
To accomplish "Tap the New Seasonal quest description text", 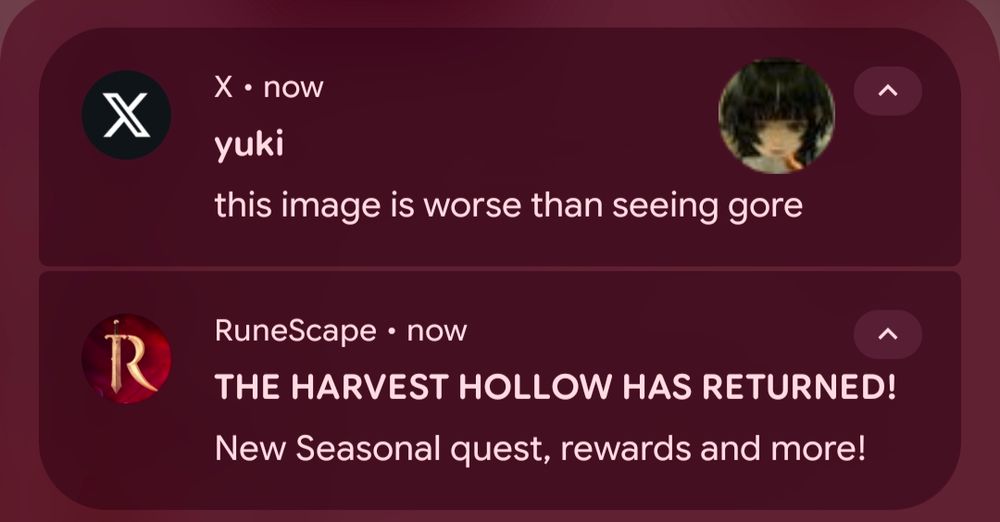I will click(540, 448).
